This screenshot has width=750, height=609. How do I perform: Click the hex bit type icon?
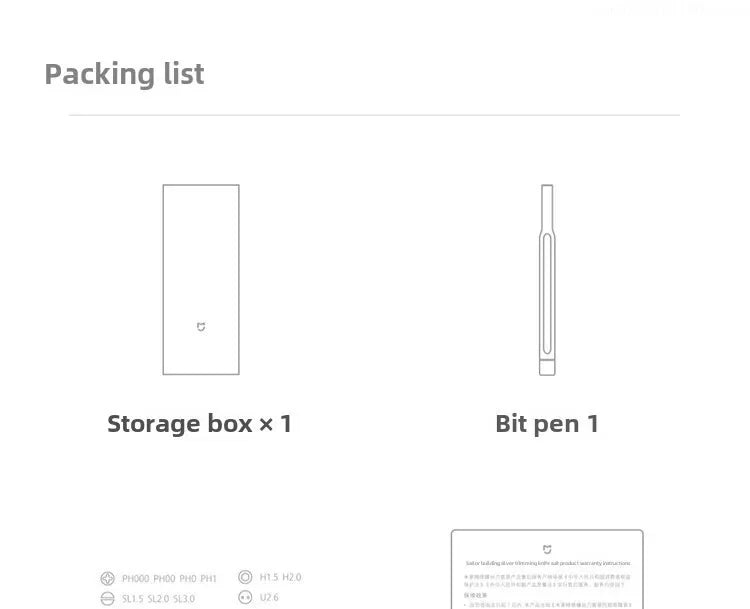pos(245,577)
